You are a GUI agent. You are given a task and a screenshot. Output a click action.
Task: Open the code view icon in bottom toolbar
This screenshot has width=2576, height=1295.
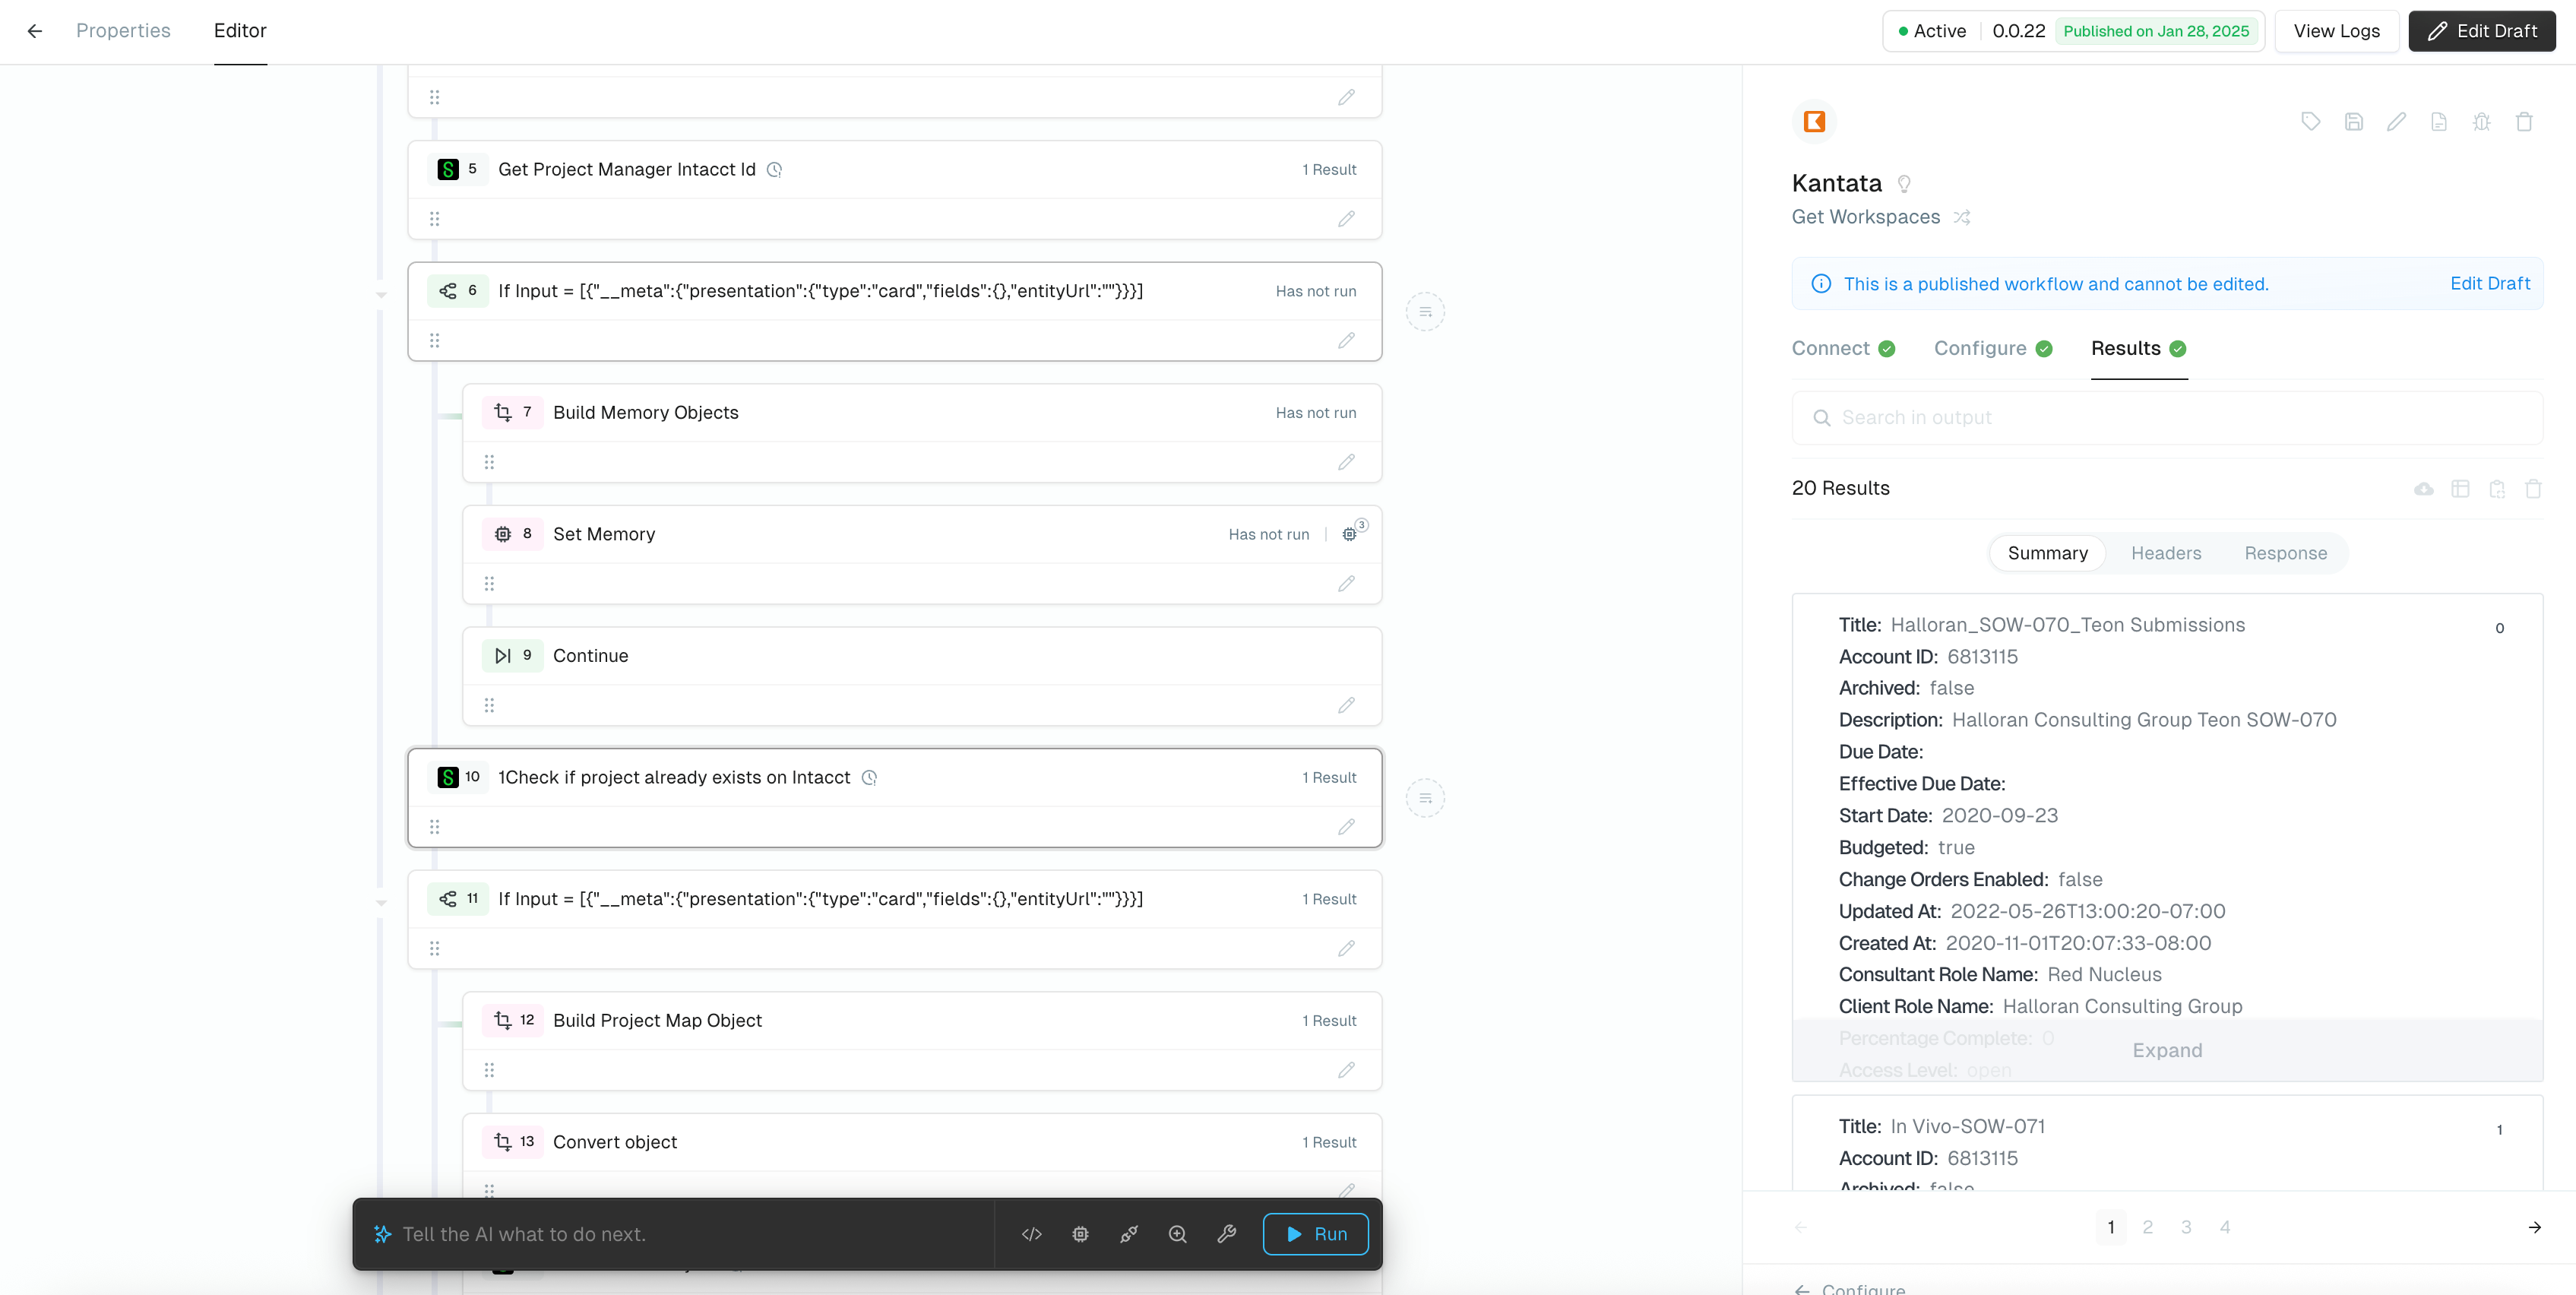click(1031, 1234)
